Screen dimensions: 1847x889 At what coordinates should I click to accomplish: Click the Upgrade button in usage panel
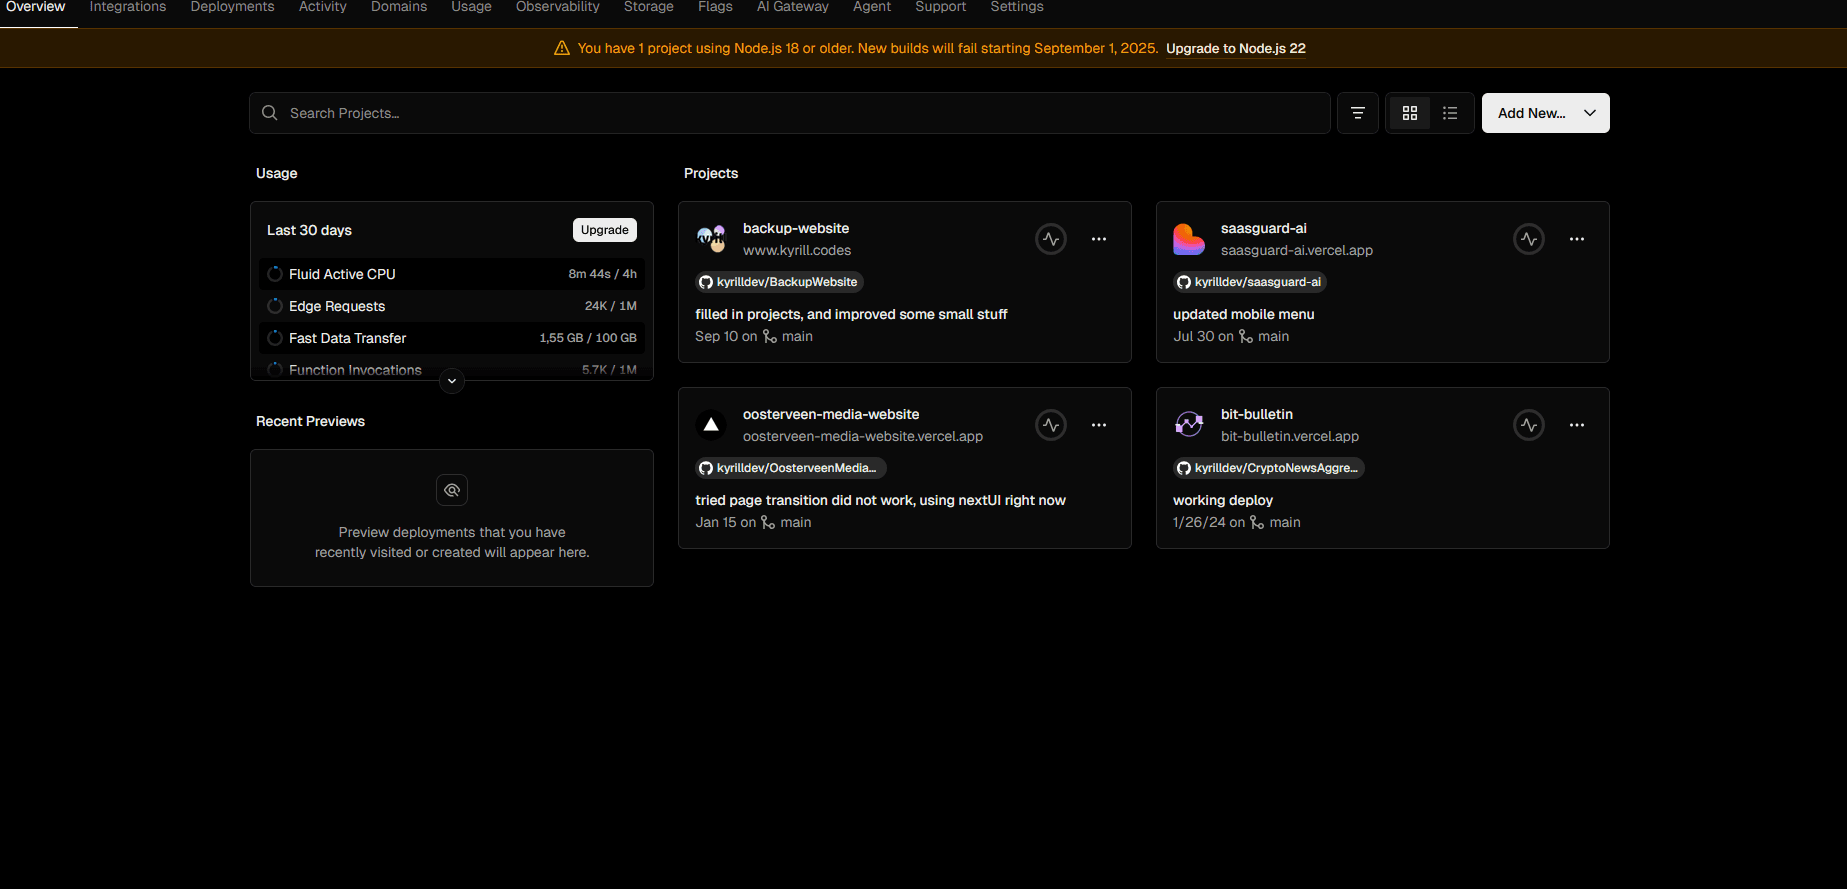[605, 230]
